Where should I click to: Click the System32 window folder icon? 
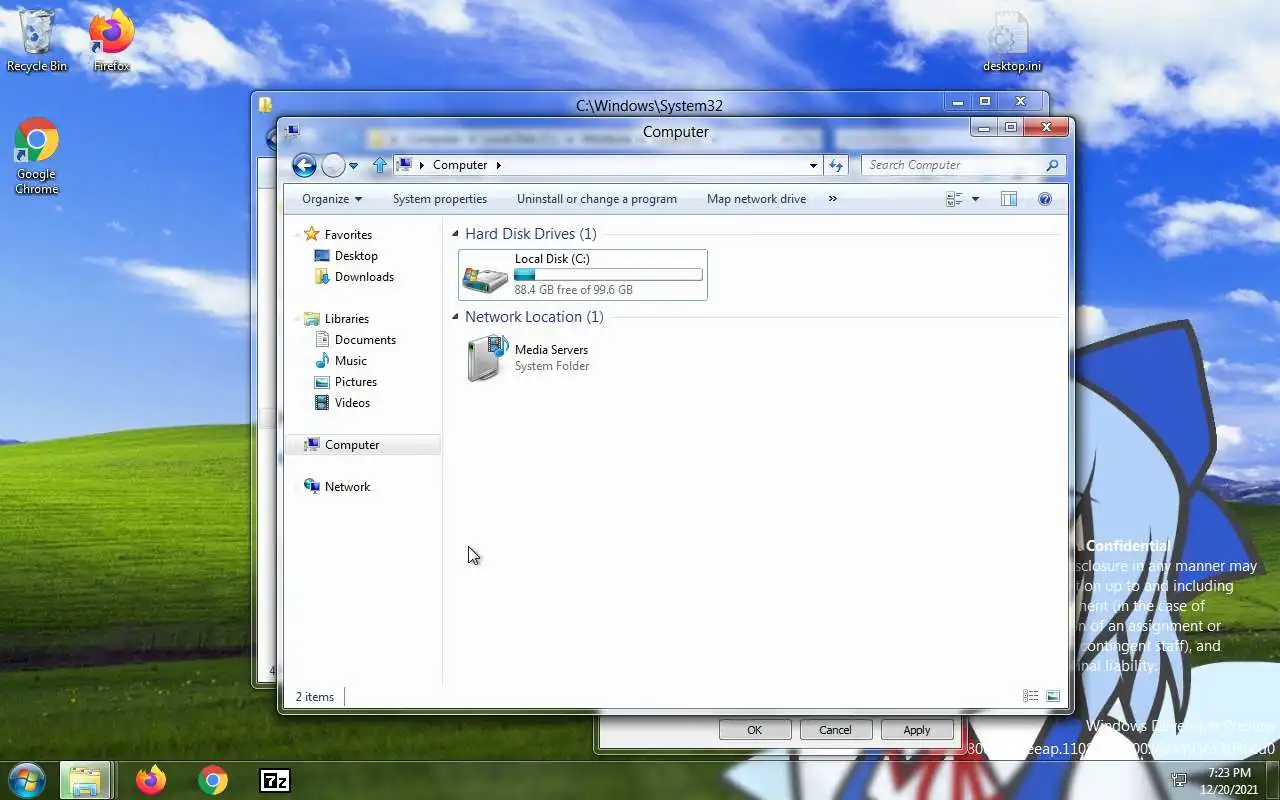click(x=265, y=104)
